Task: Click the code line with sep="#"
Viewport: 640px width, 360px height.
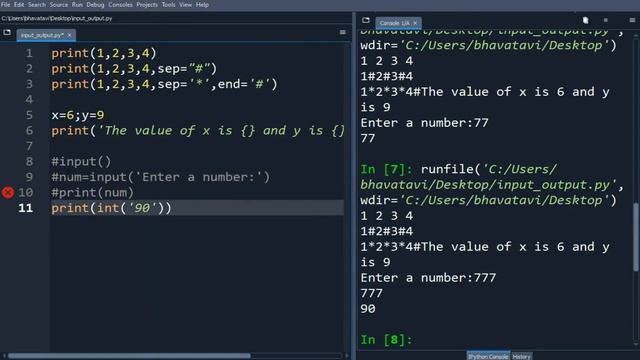Action: point(134,69)
